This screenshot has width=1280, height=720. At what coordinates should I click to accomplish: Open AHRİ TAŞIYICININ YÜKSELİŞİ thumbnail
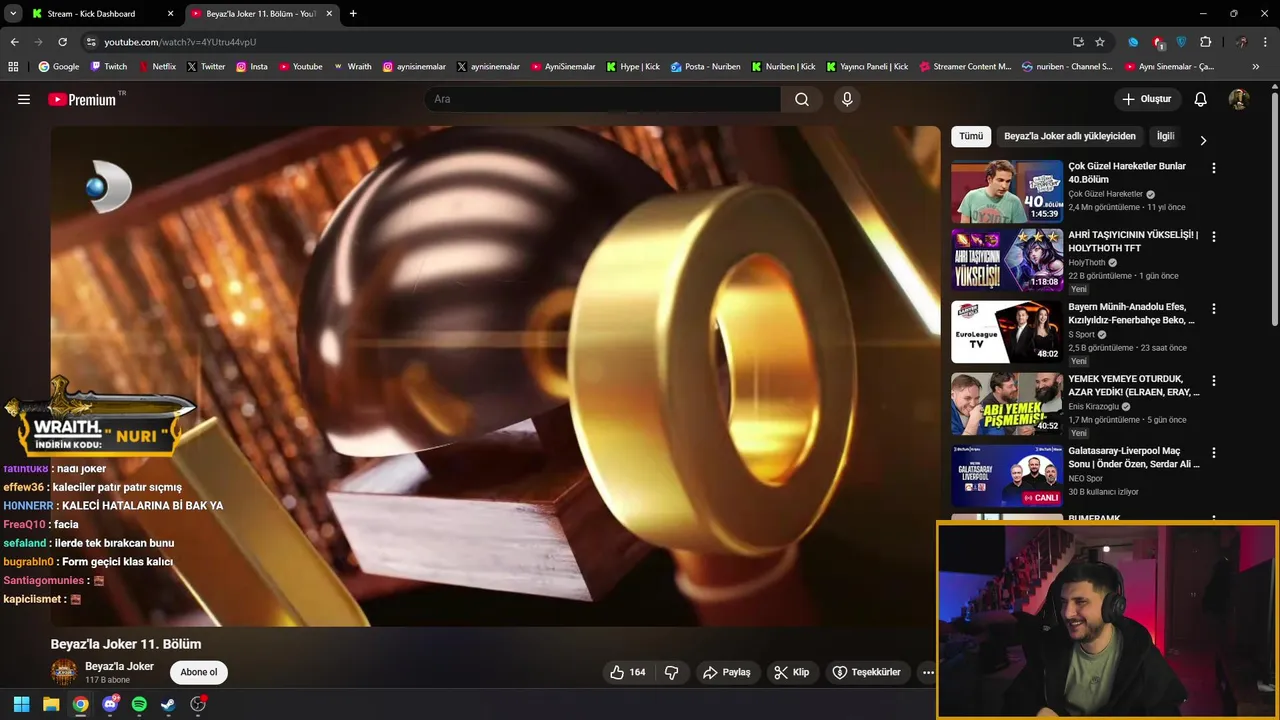(x=1007, y=260)
